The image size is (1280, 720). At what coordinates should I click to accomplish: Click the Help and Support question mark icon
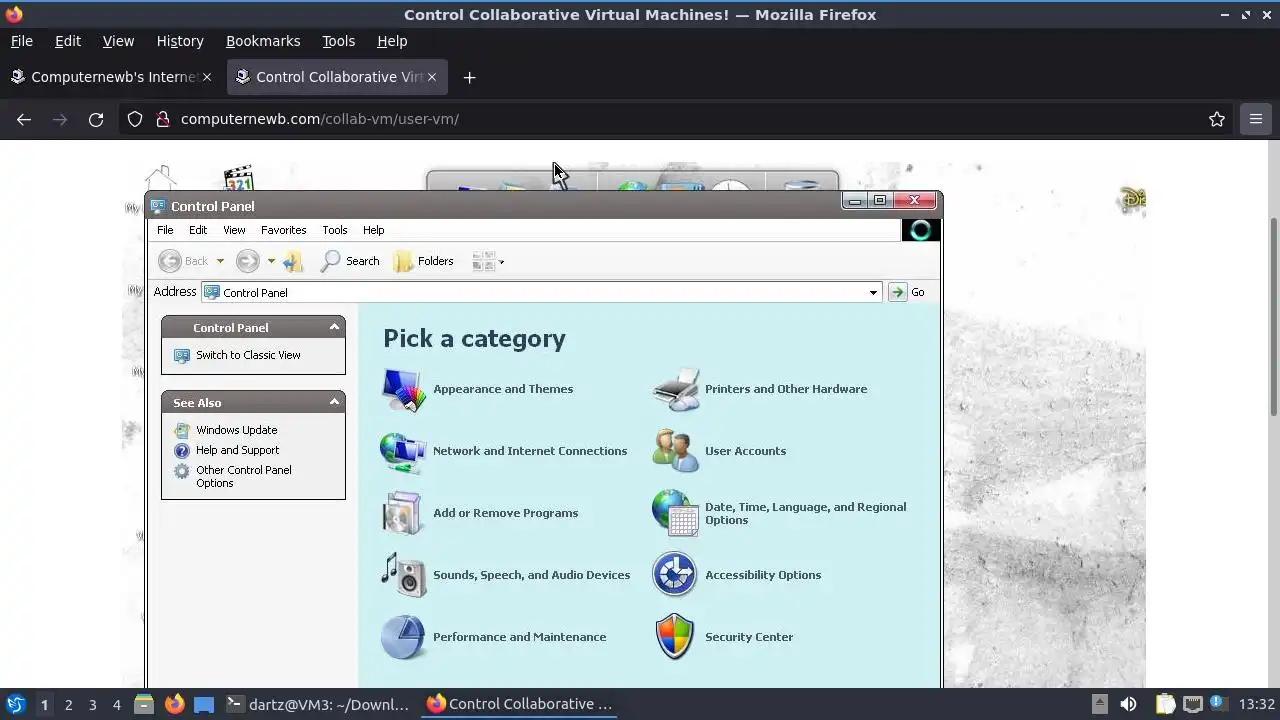[182, 450]
